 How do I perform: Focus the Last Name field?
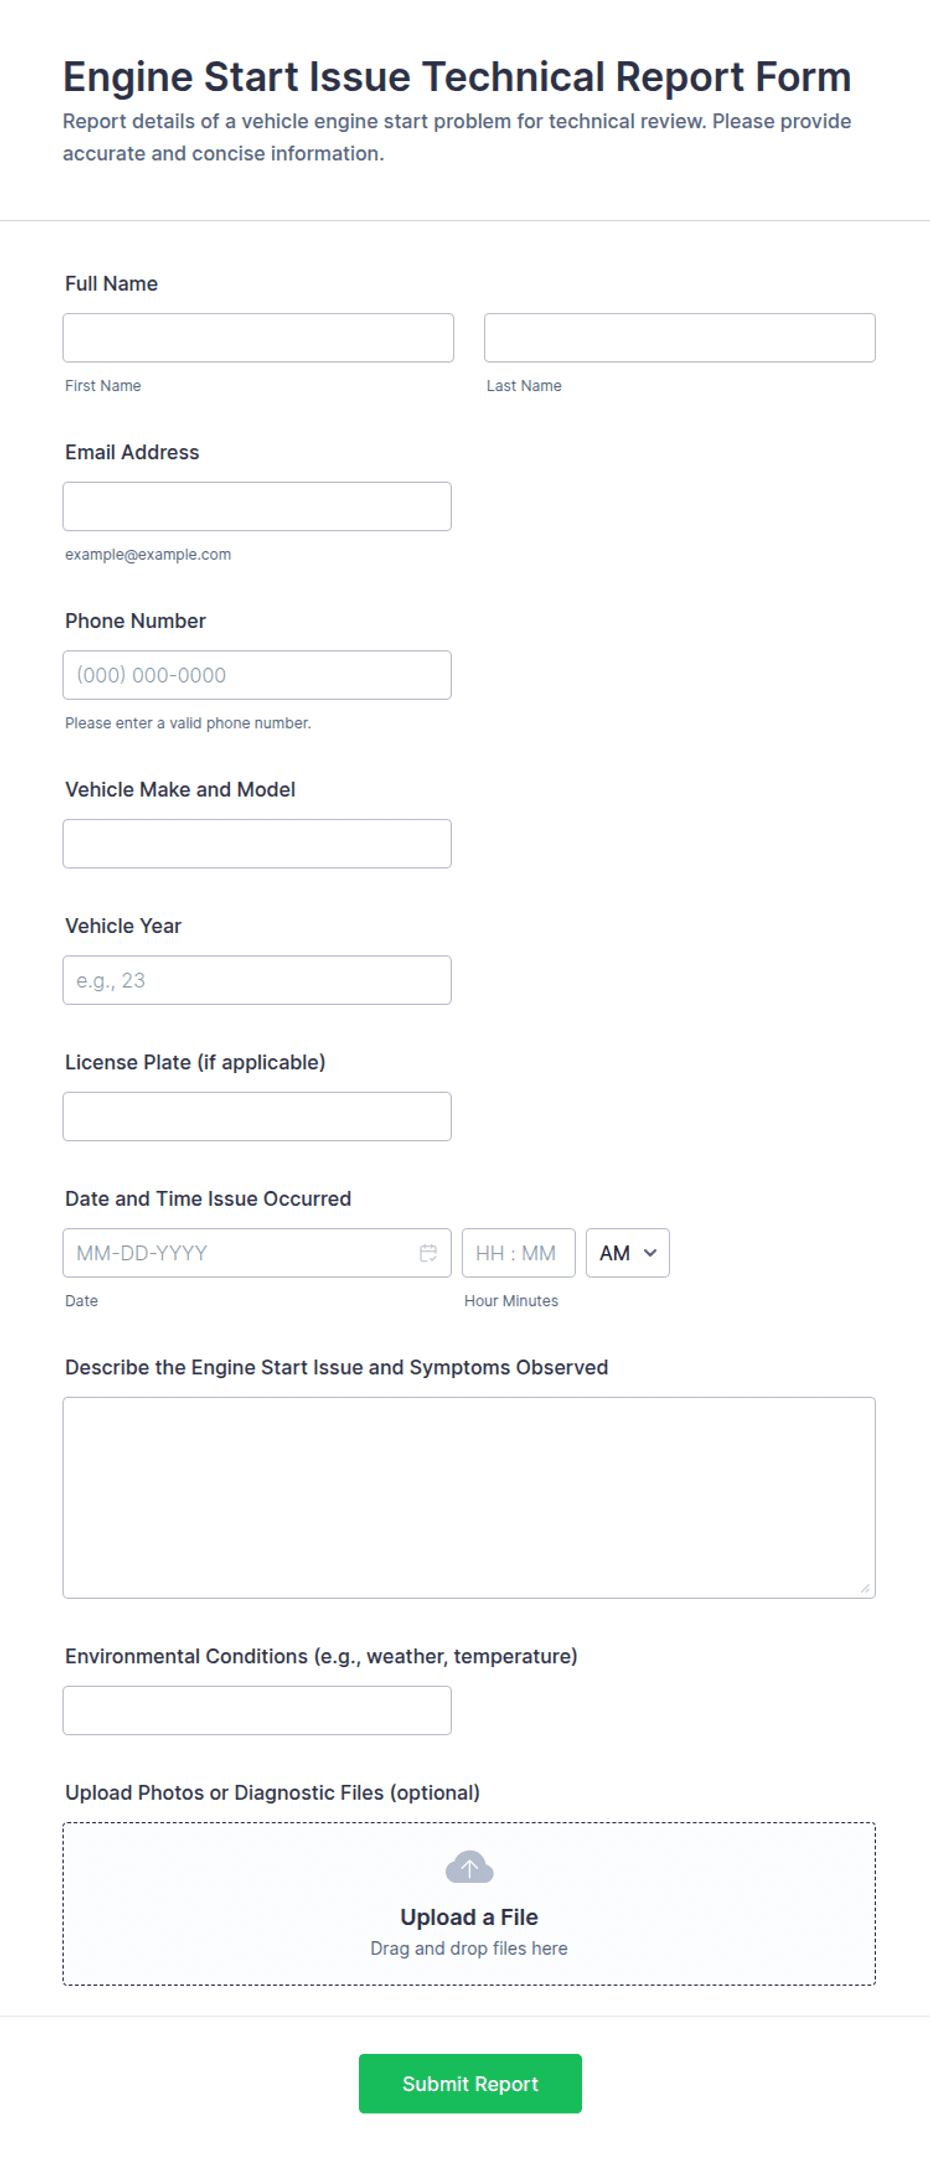680,338
